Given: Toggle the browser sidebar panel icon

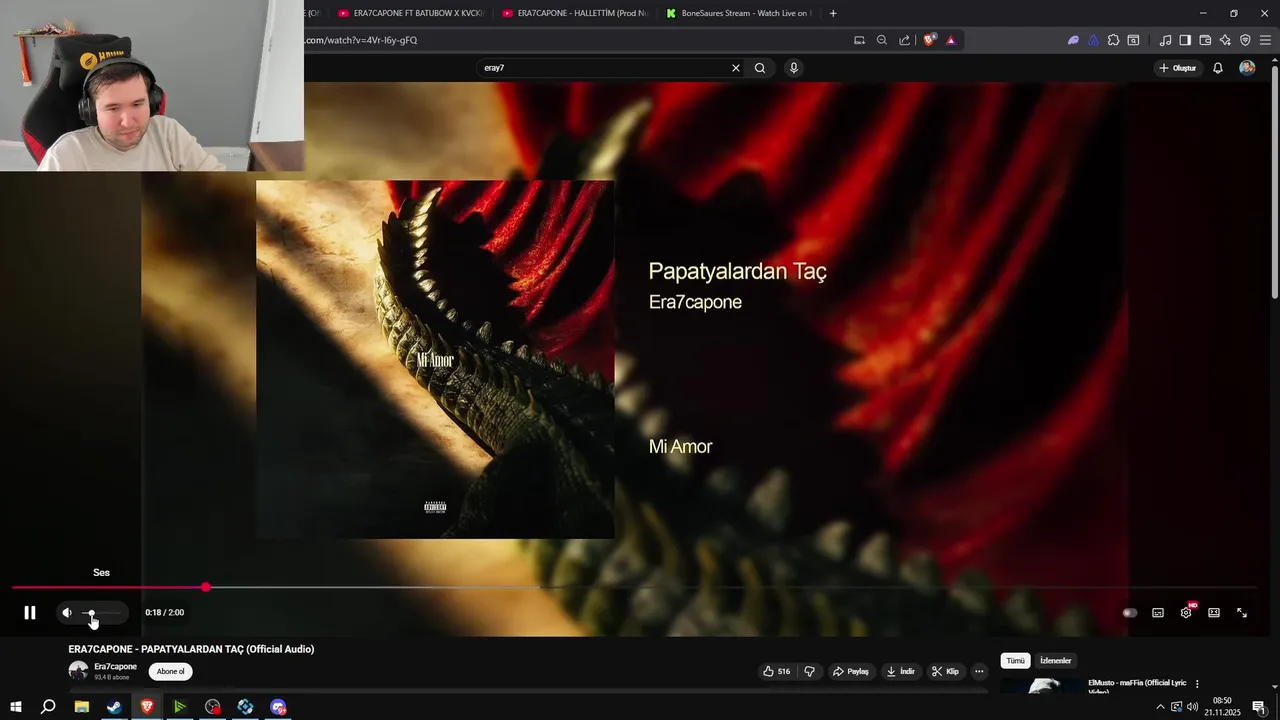Looking at the screenshot, I should click(1185, 40).
